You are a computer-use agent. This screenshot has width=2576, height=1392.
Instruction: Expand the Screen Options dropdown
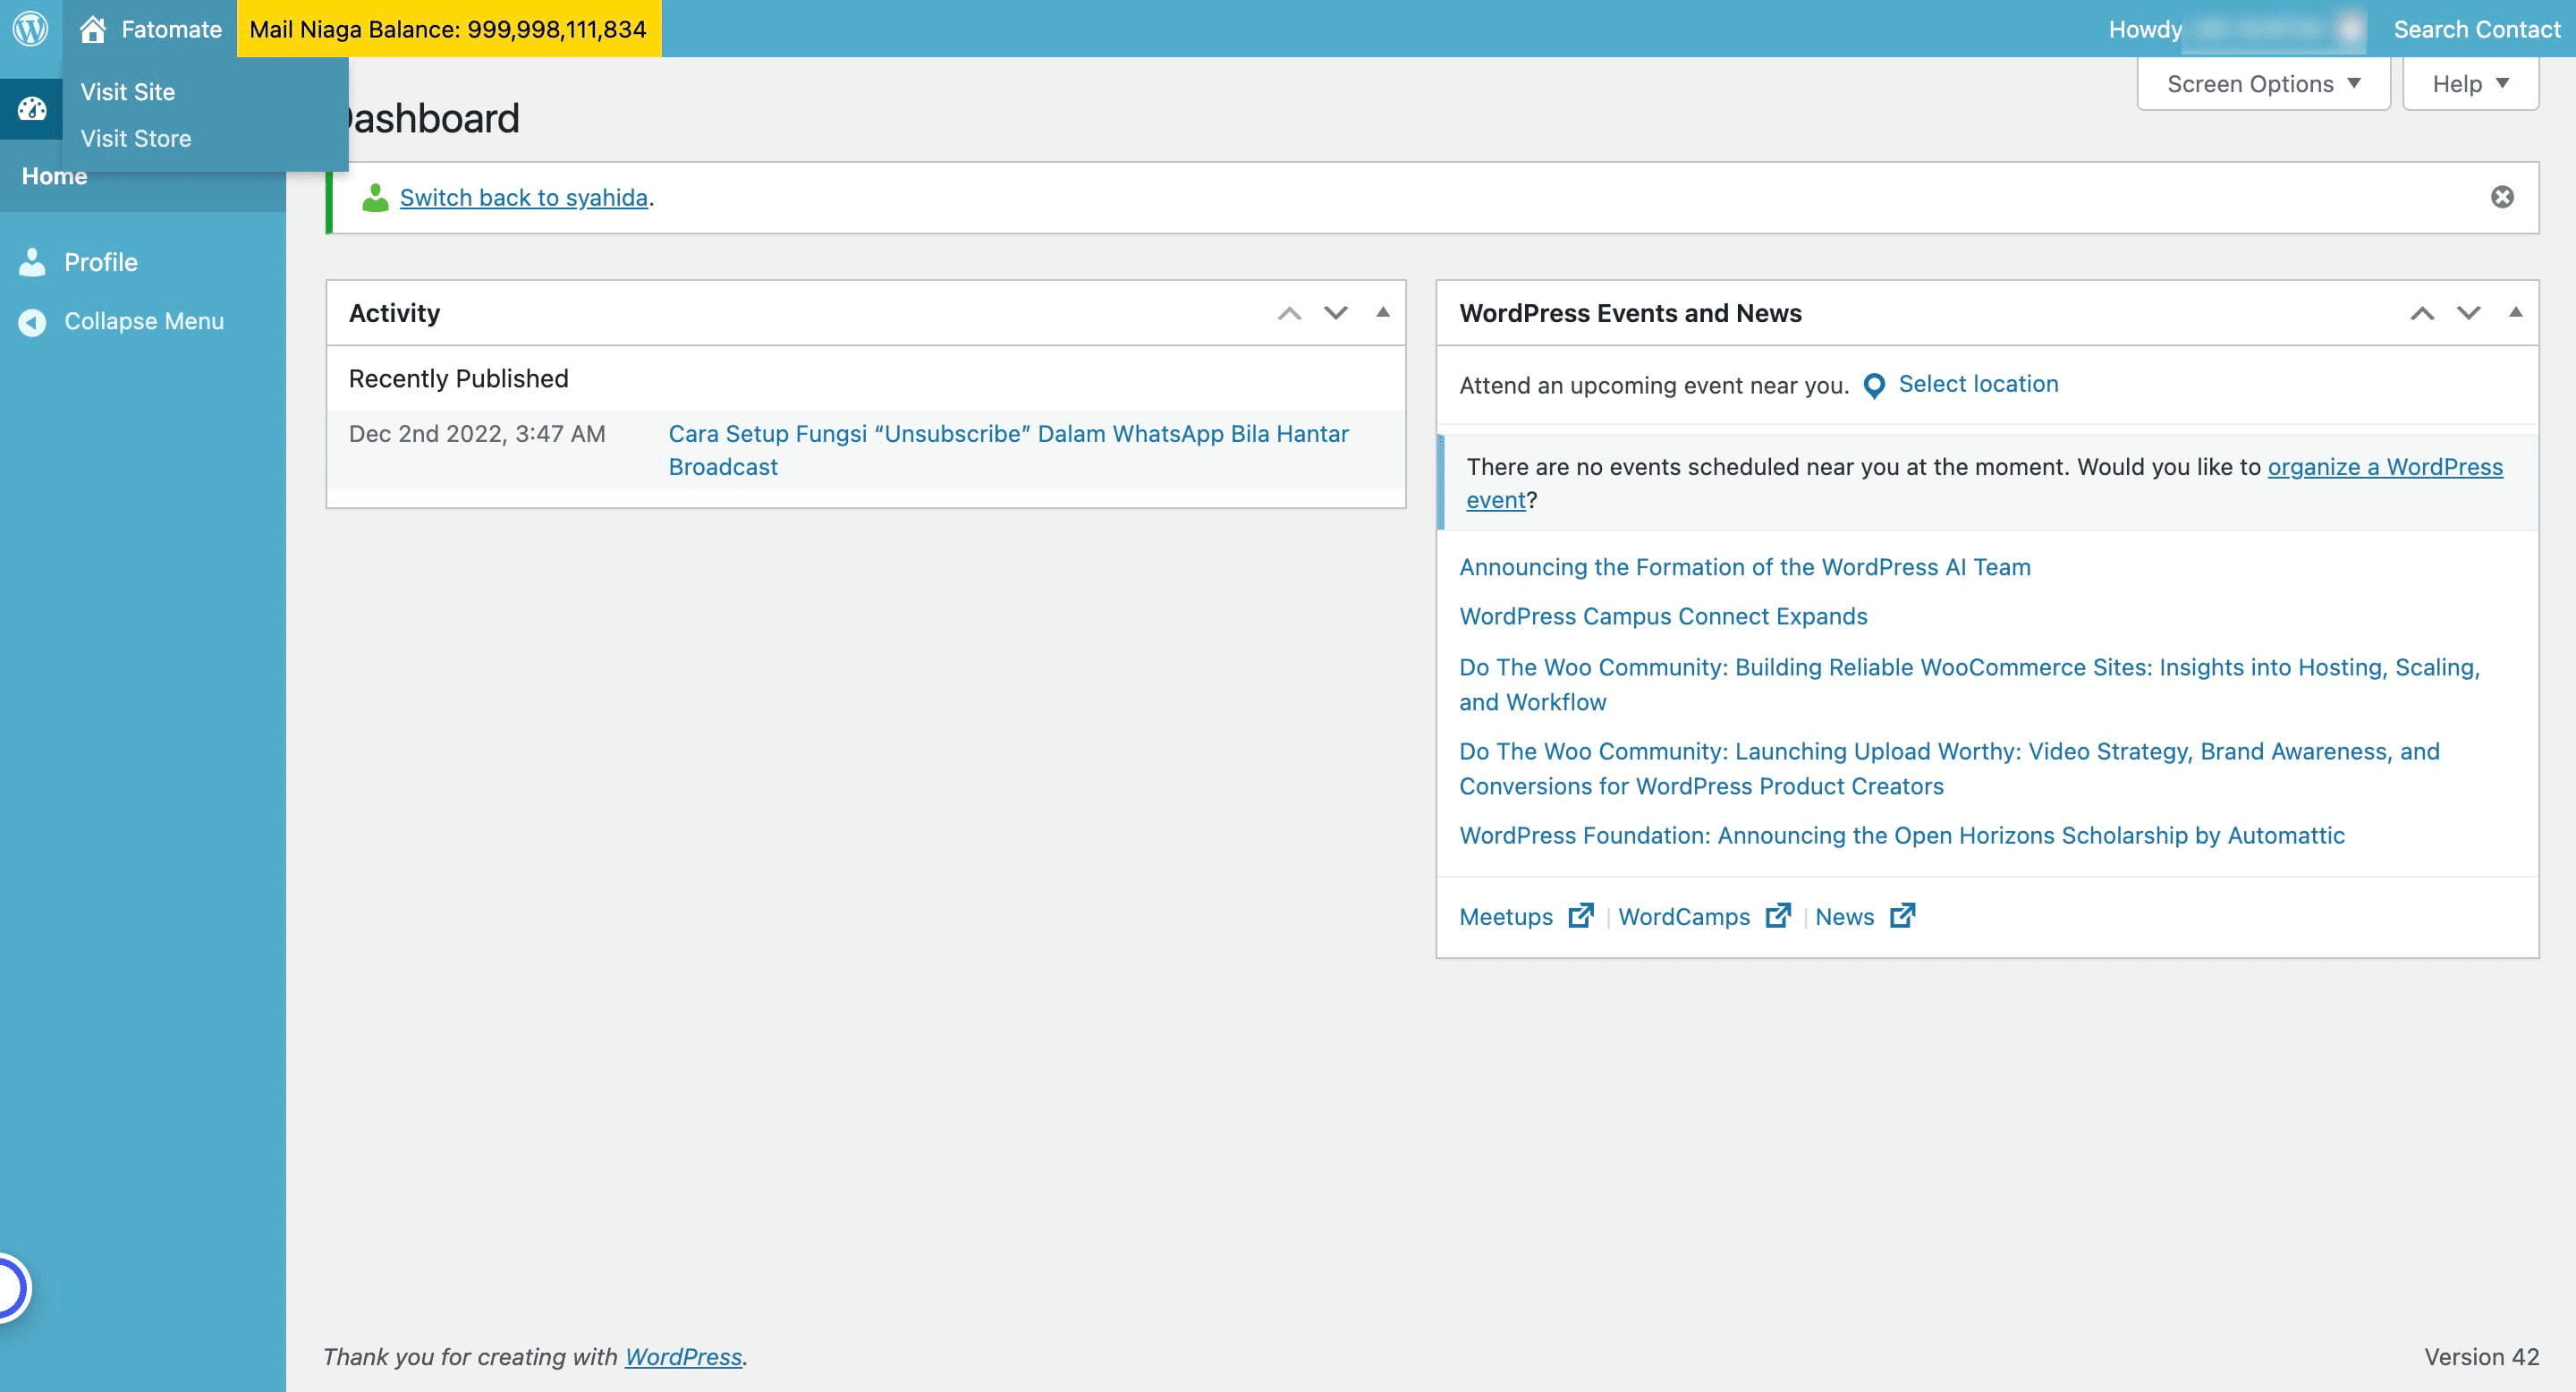coord(2263,84)
